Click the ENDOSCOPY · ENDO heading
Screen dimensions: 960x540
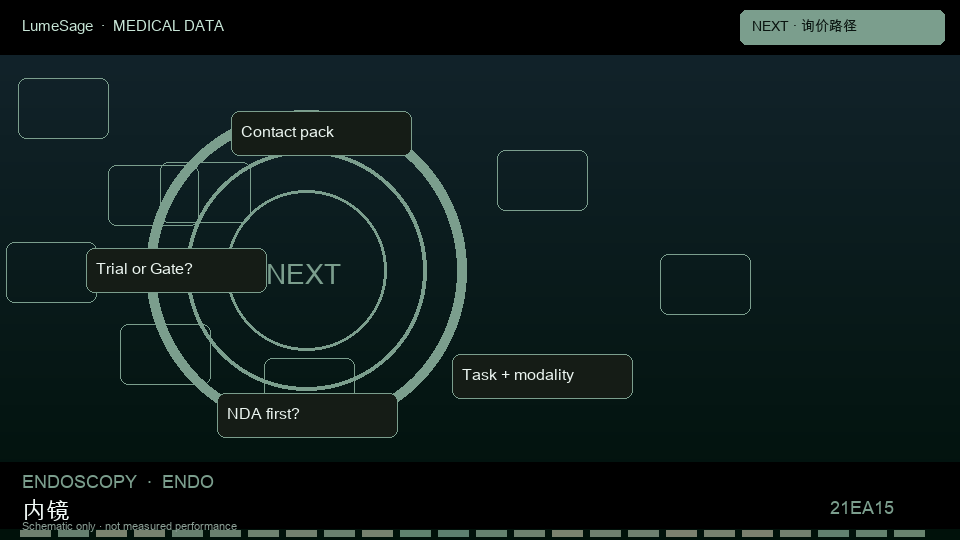coord(118,482)
